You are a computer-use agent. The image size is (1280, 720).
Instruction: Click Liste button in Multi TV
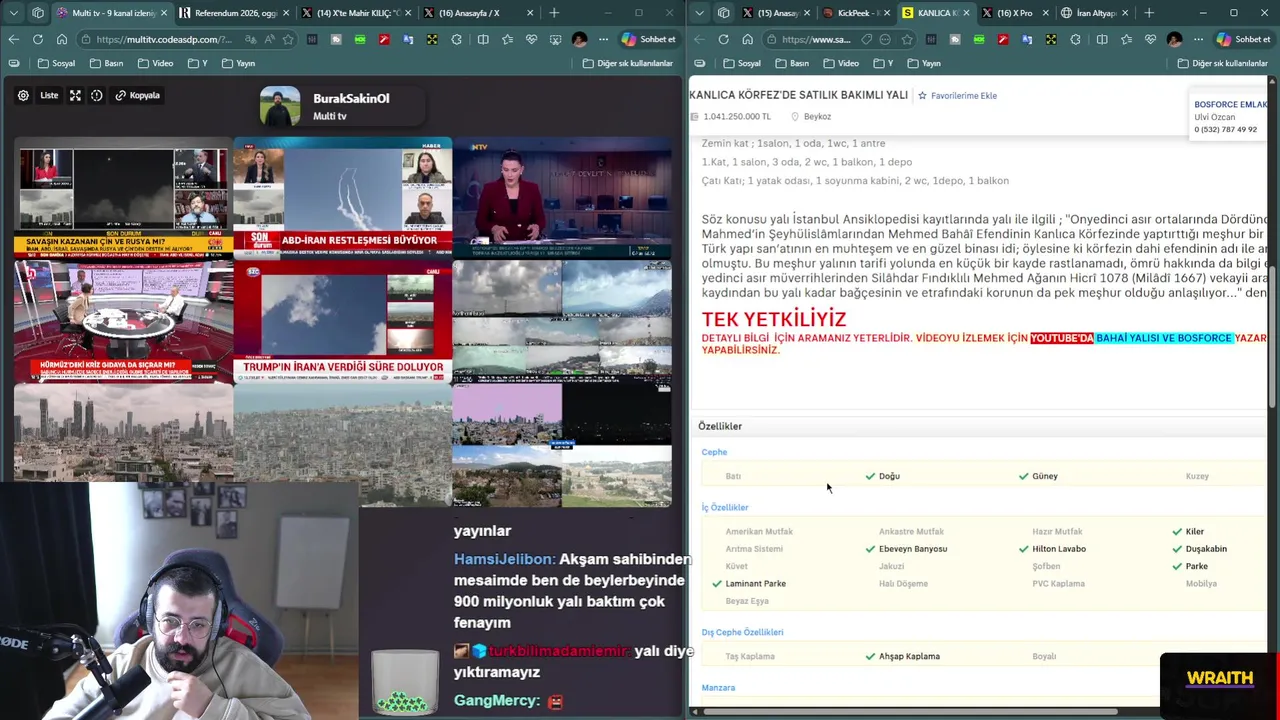tap(49, 95)
